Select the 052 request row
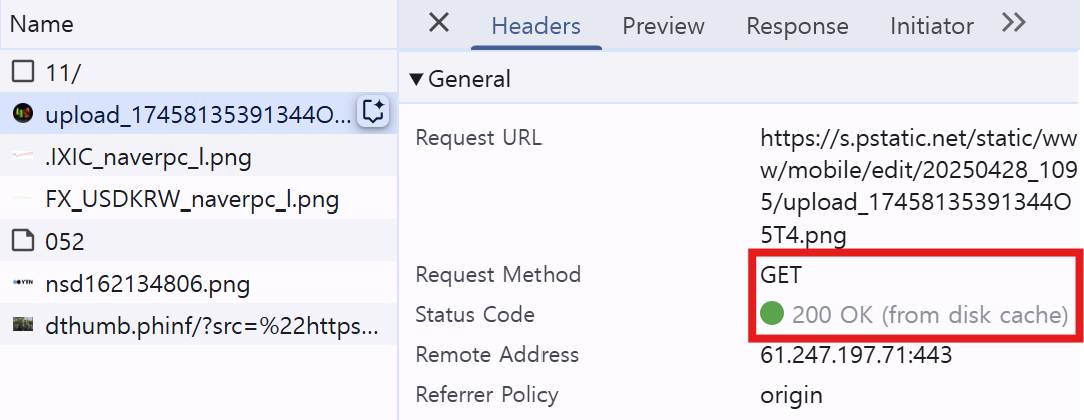The height and width of the screenshot is (420, 1084). pyautogui.click(x=198, y=240)
